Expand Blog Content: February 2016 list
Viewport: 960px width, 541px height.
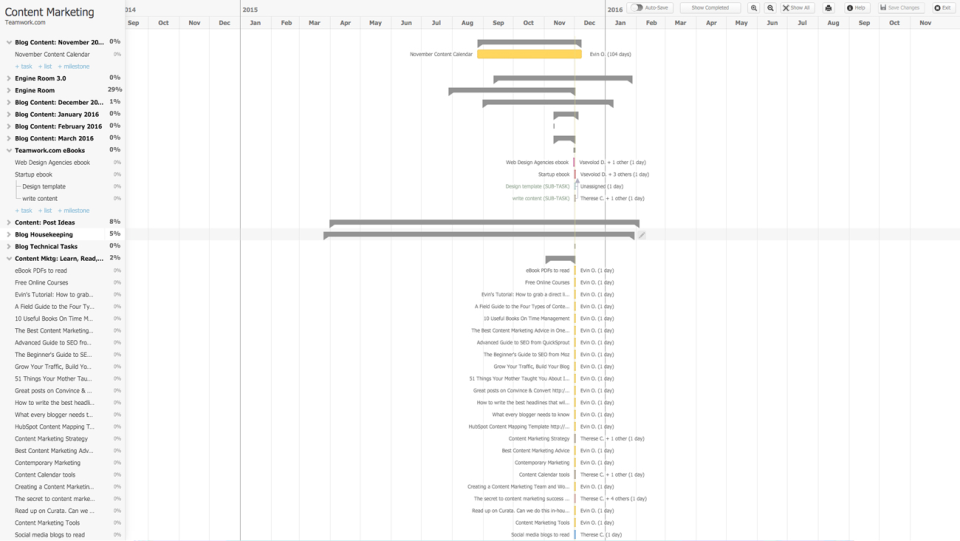(9, 126)
